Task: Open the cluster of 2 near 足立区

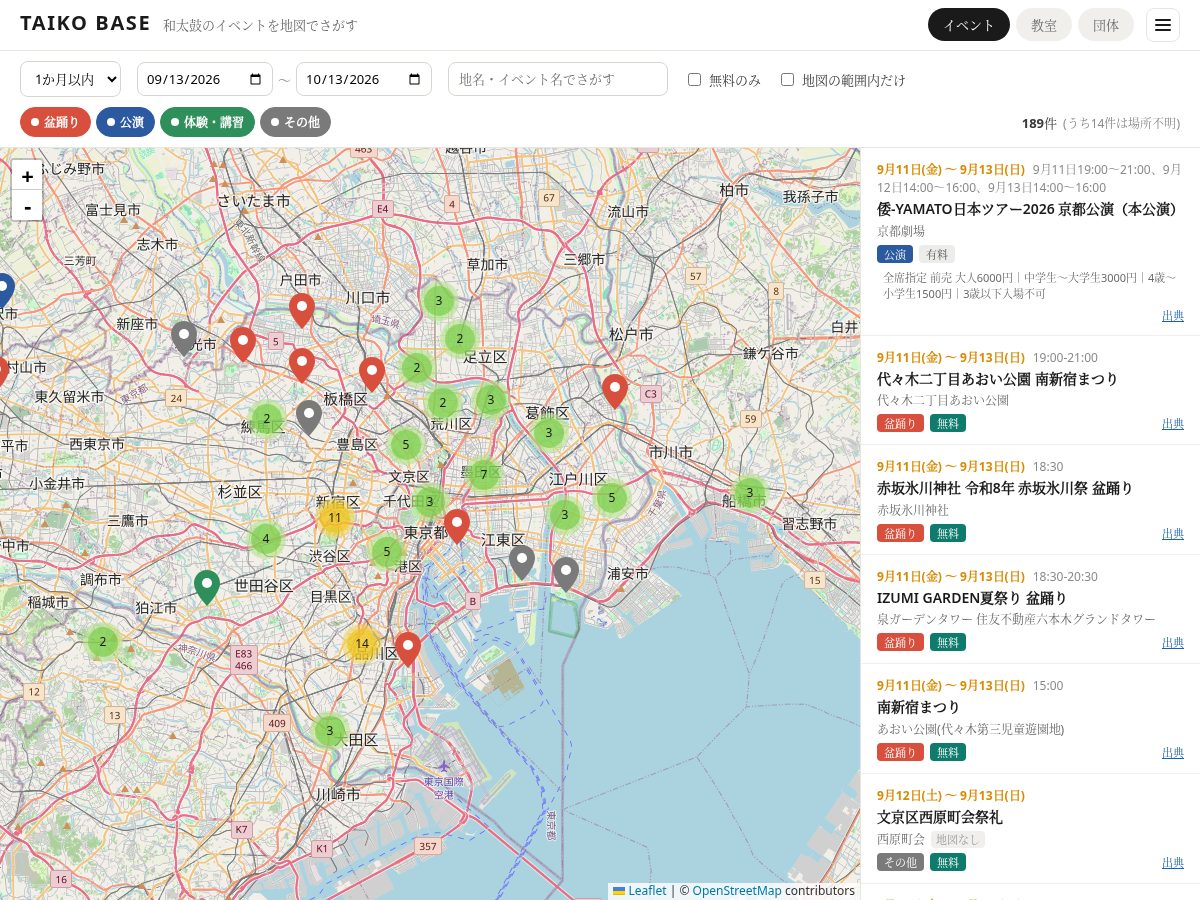Action: 459,340
